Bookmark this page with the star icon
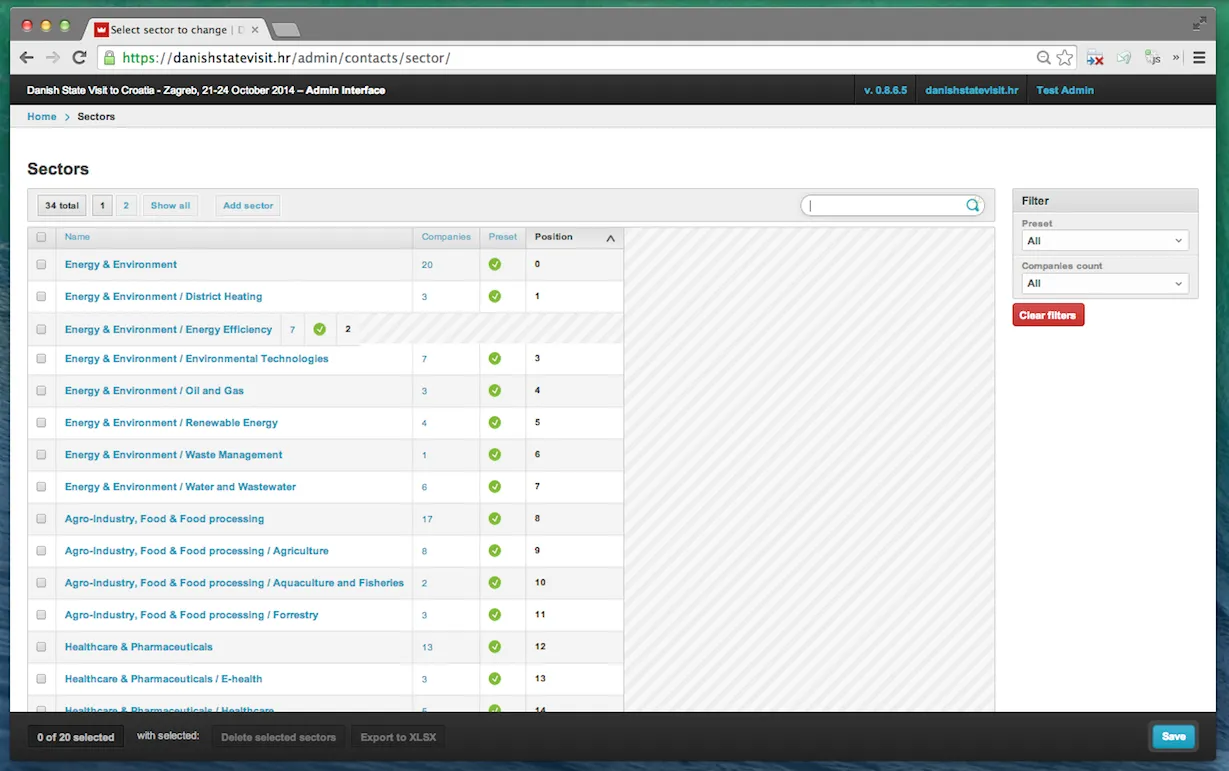Image resolution: width=1229 pixels, height=771 pixels. click(1065, 58)
